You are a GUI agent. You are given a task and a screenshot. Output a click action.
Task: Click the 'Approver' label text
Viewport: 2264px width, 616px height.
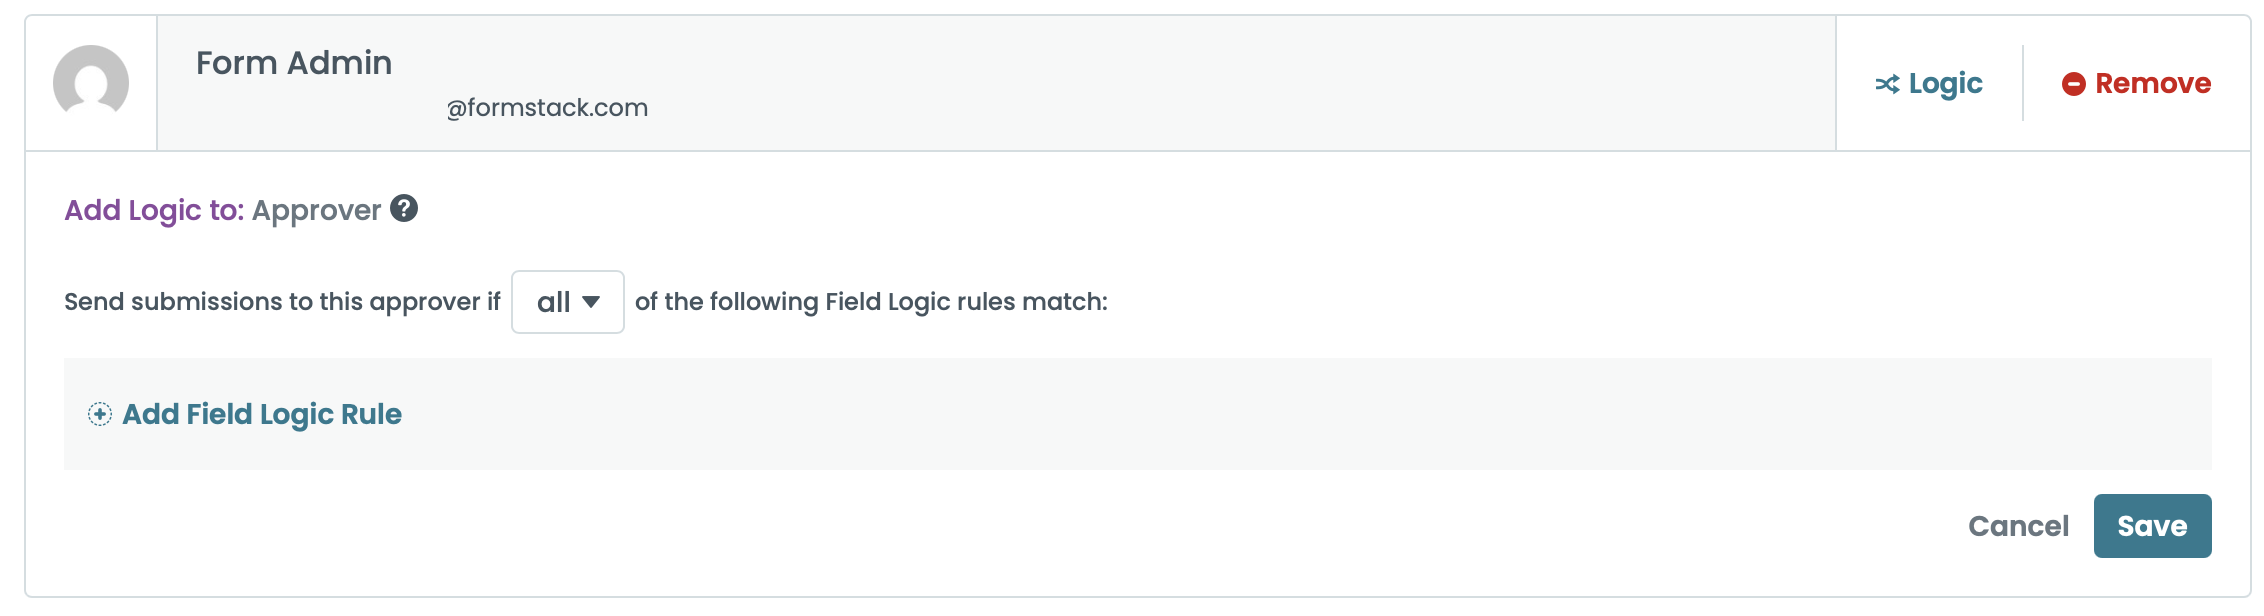(x=316, y=210)
